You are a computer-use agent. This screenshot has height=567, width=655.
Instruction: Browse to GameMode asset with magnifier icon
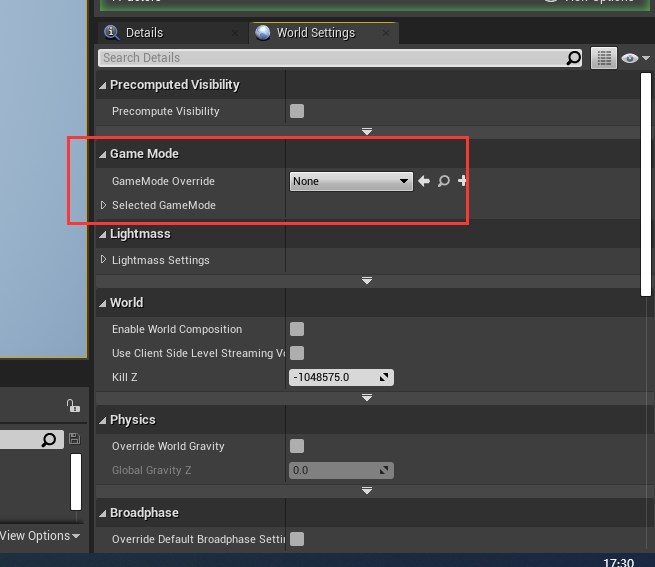coord(443,181)
